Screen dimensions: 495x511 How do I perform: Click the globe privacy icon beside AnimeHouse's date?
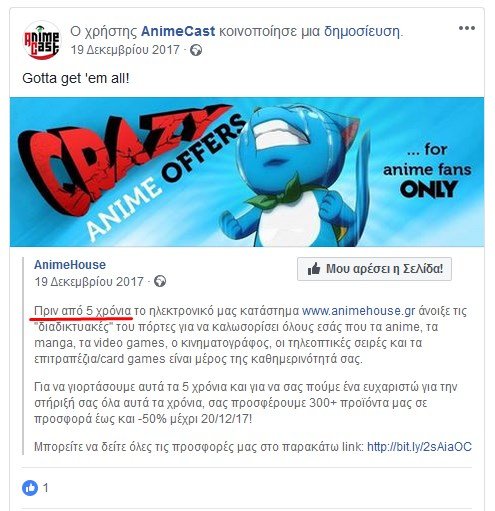click(160, 281)
